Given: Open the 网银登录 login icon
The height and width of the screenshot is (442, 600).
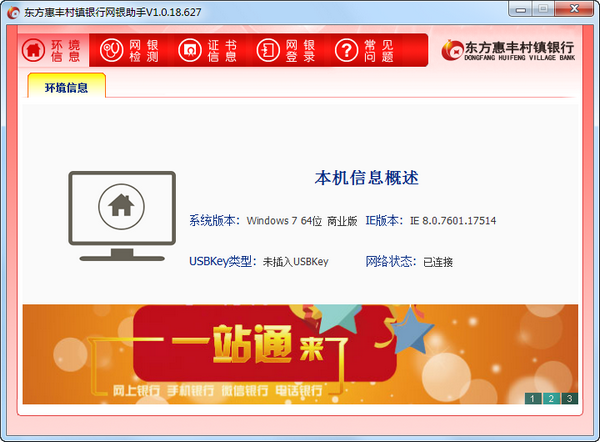Looking at the screenshot, I should pyautogui.click(x=268, y=49).
